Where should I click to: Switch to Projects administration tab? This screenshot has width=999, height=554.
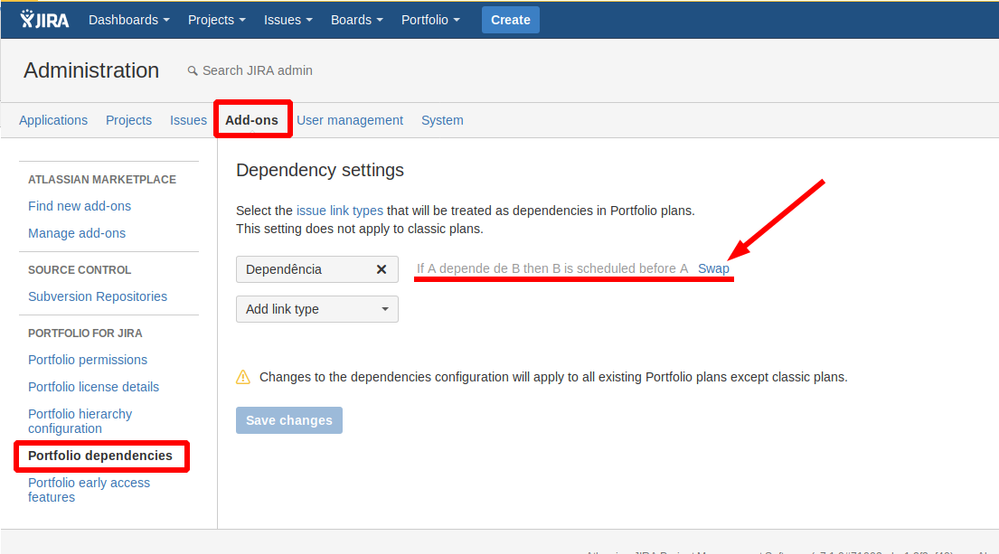(x=129, y=120)
